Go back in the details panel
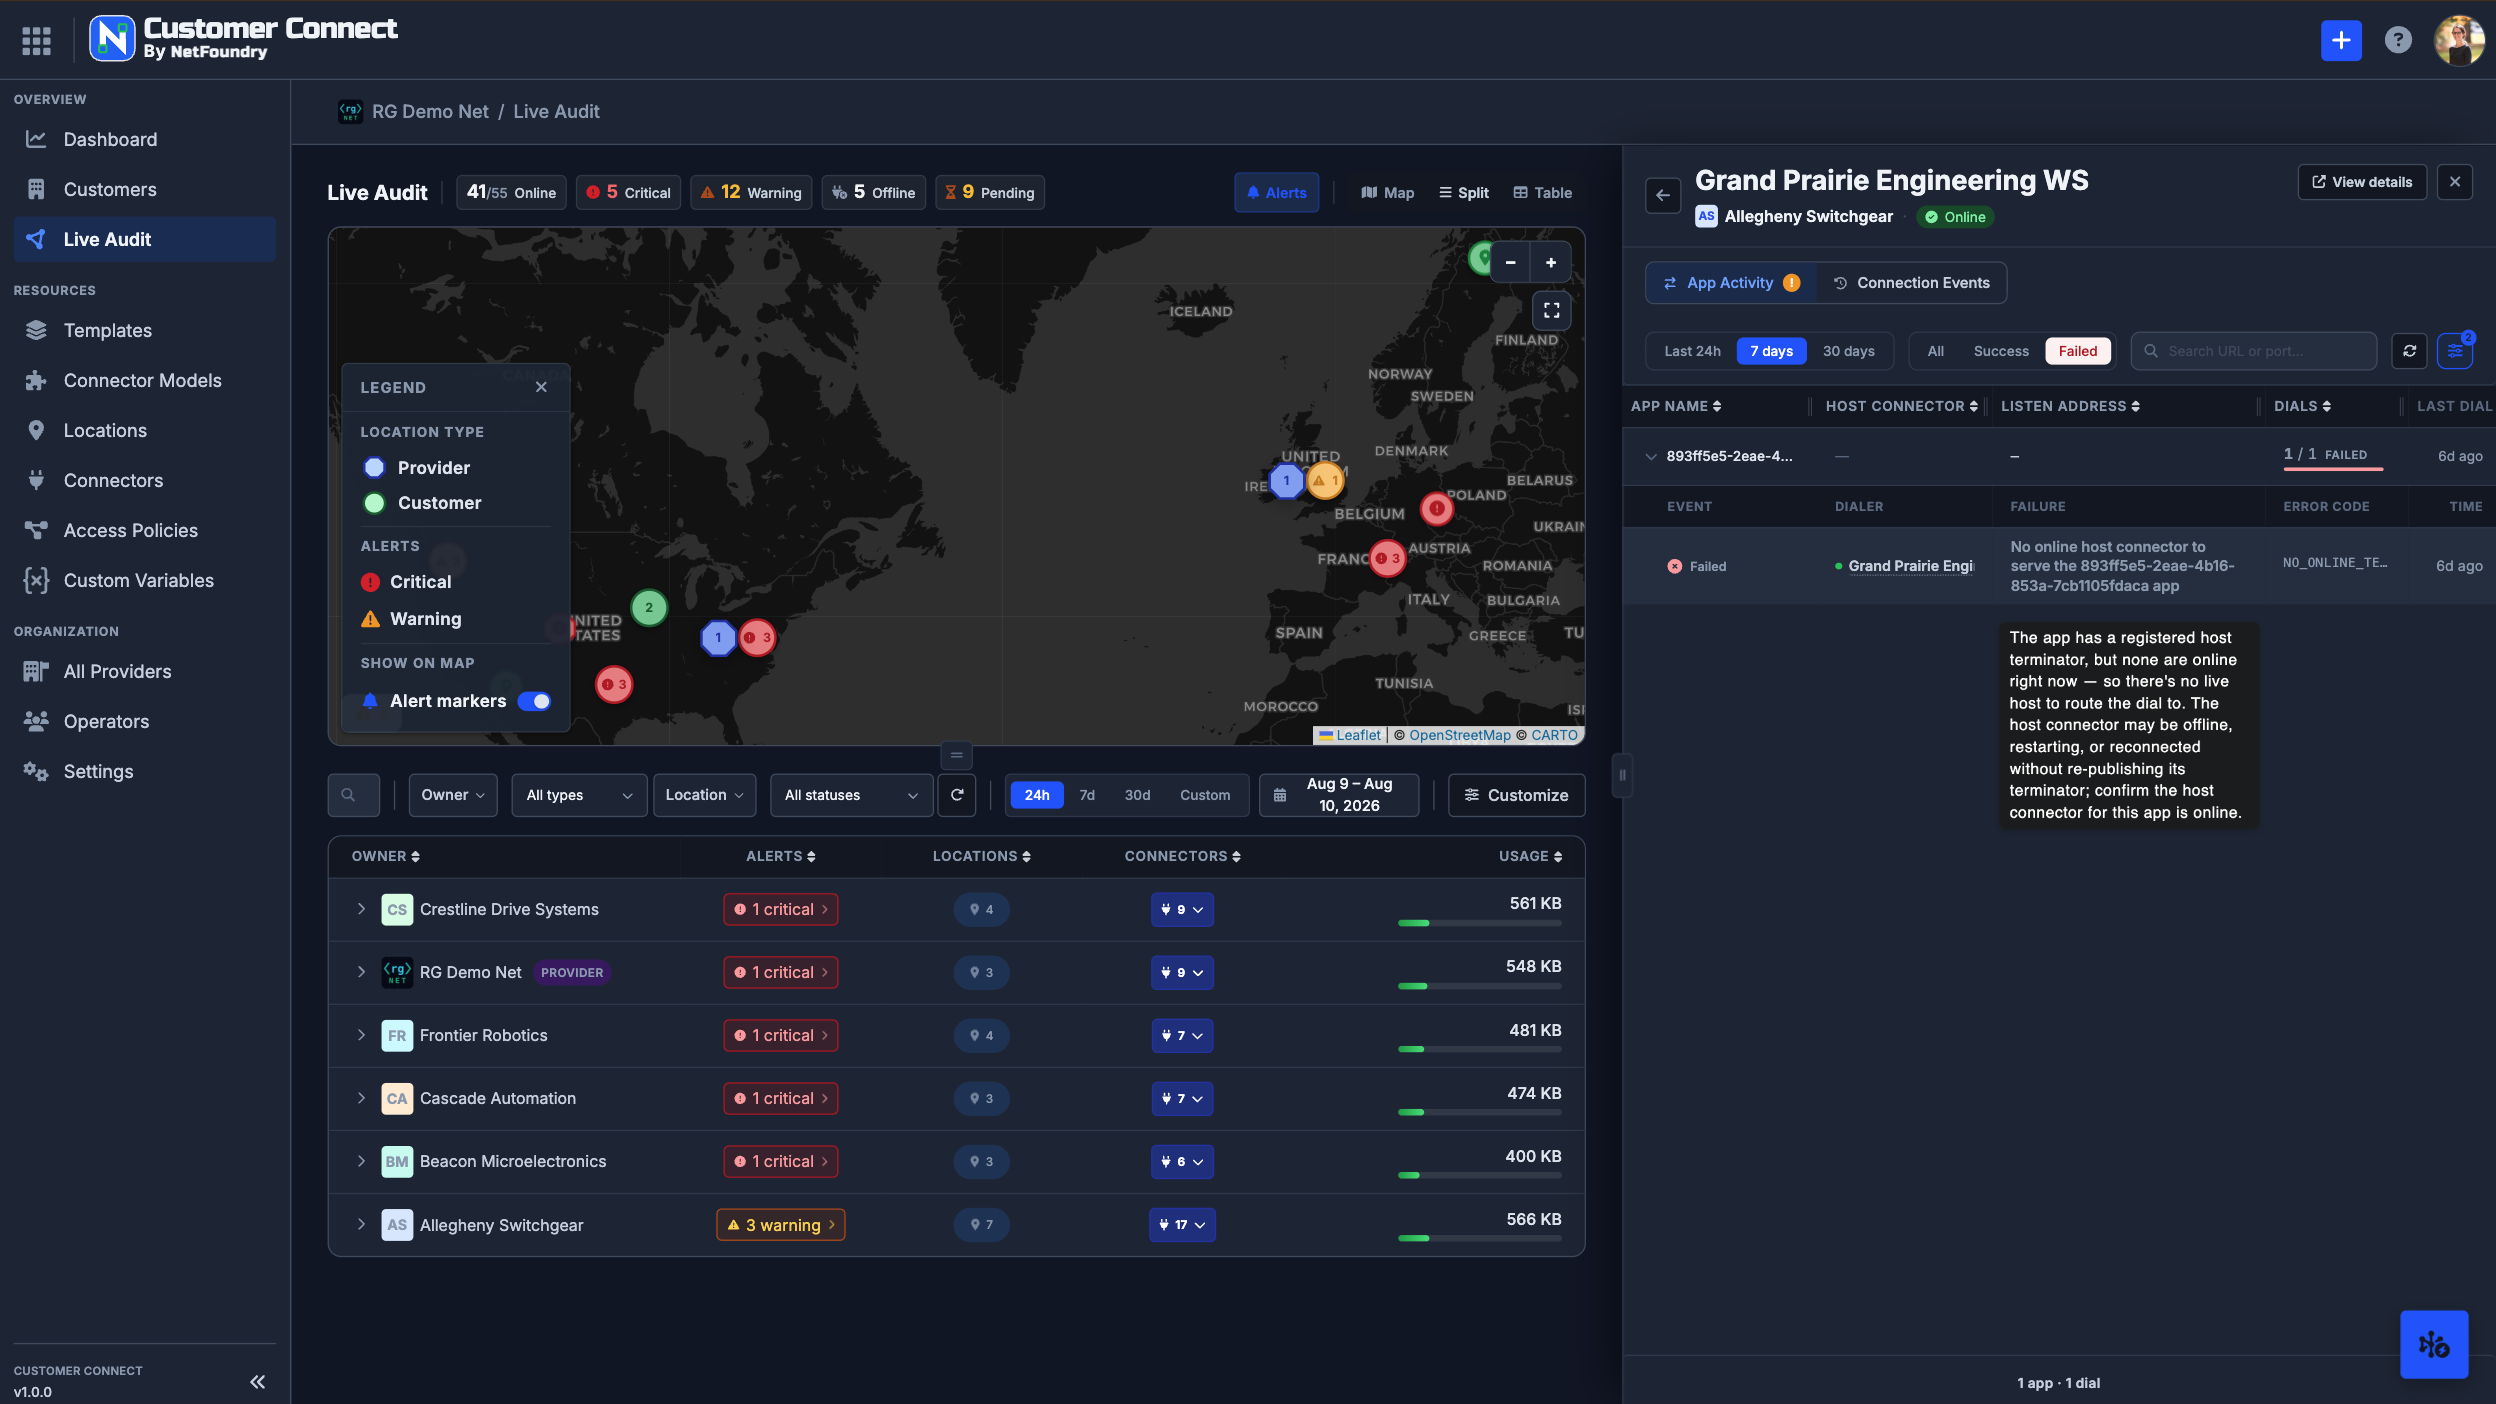2496x1404 pixels. click(x=1663, y=195)
